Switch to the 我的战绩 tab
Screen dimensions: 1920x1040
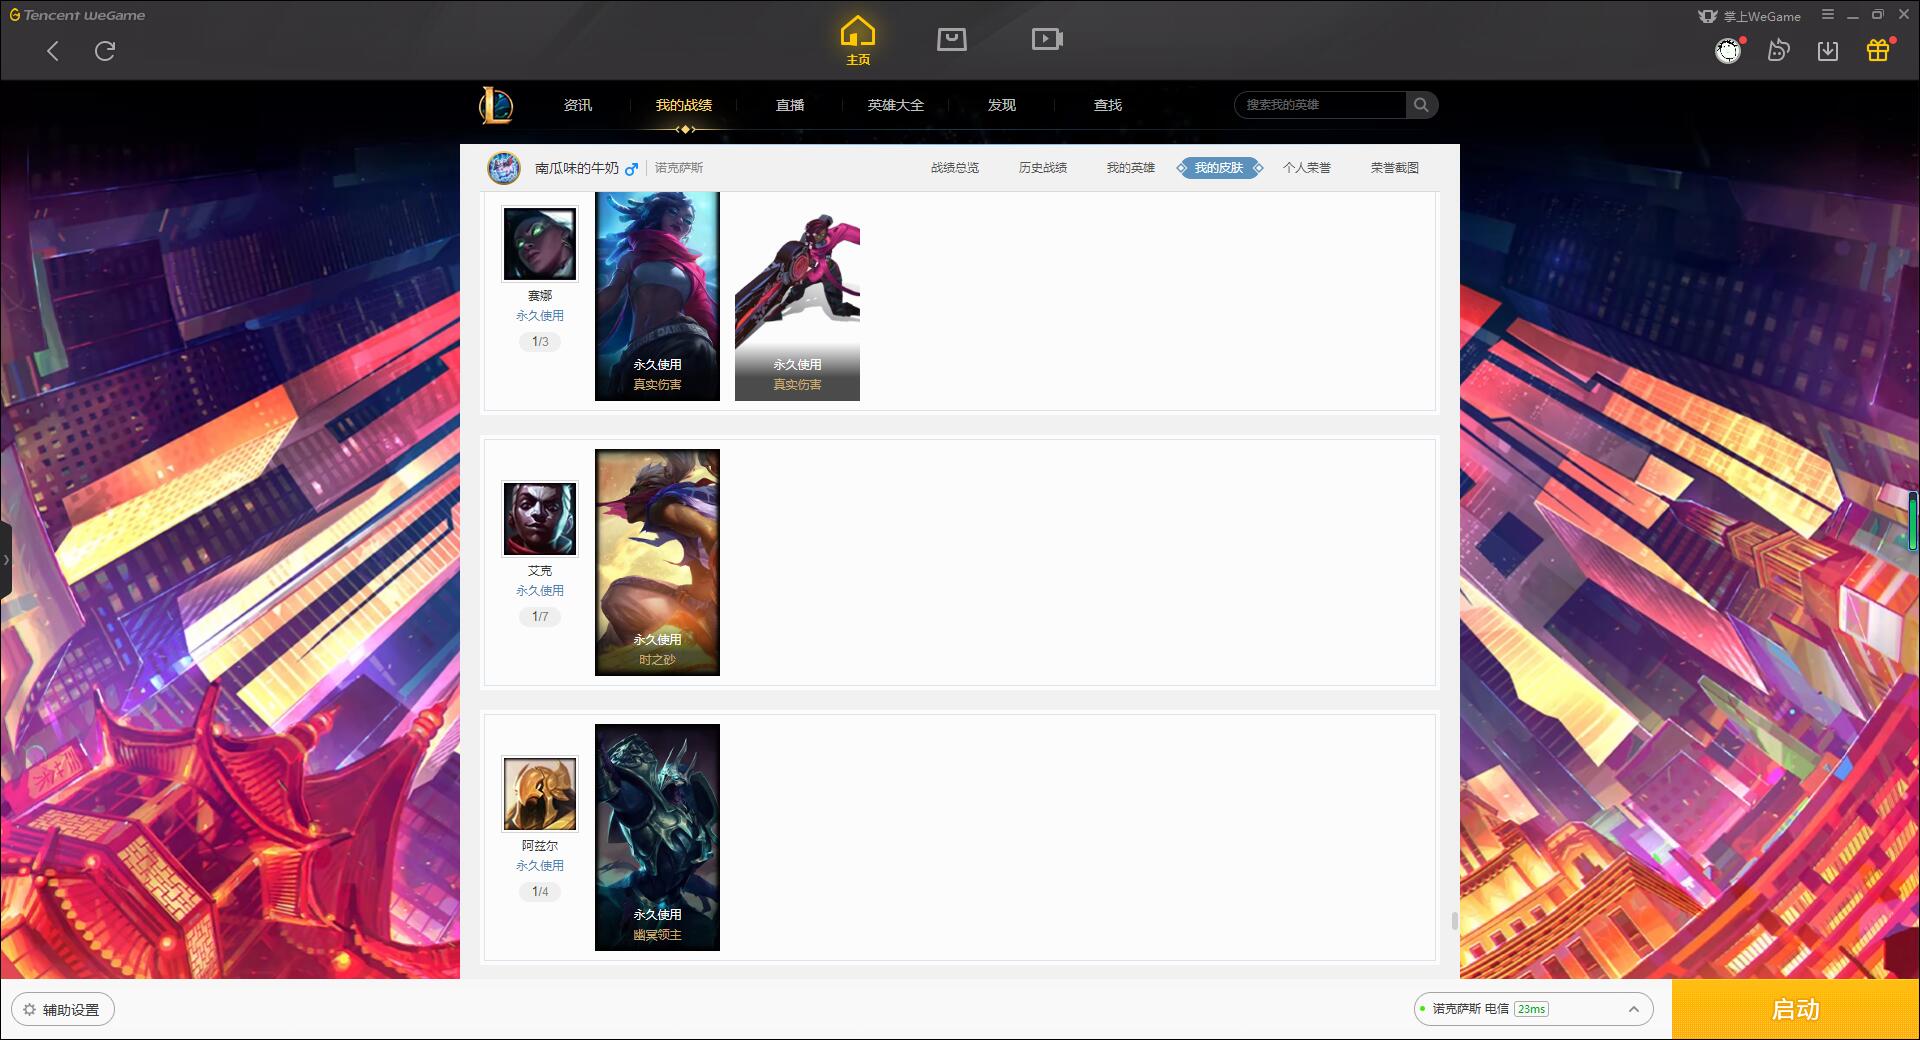pyautogui.click(x=684, y=105)
